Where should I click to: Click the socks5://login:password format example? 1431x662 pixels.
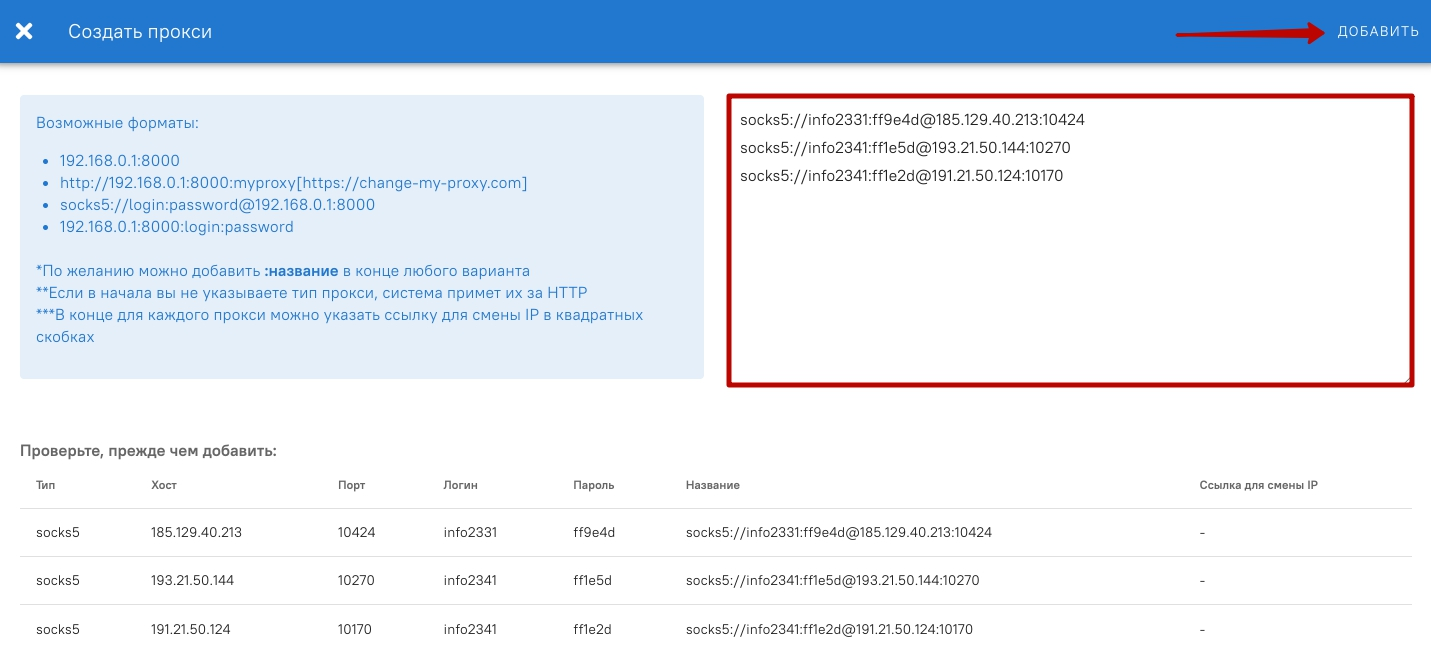tap(217, 205)
